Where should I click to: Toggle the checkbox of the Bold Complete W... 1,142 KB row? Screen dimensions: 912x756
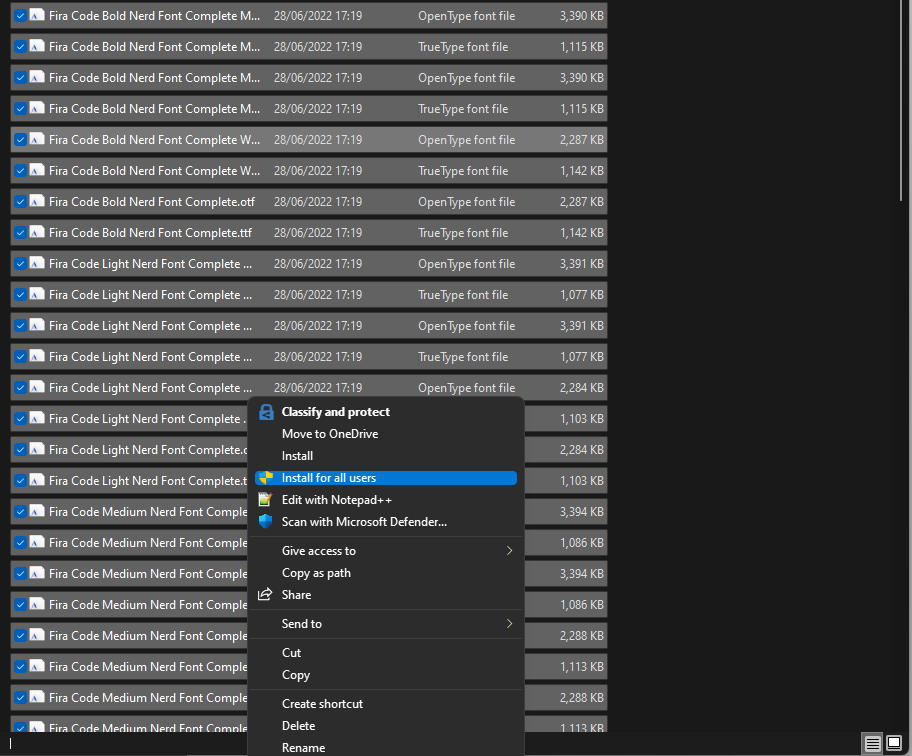(x=20, y=170)
